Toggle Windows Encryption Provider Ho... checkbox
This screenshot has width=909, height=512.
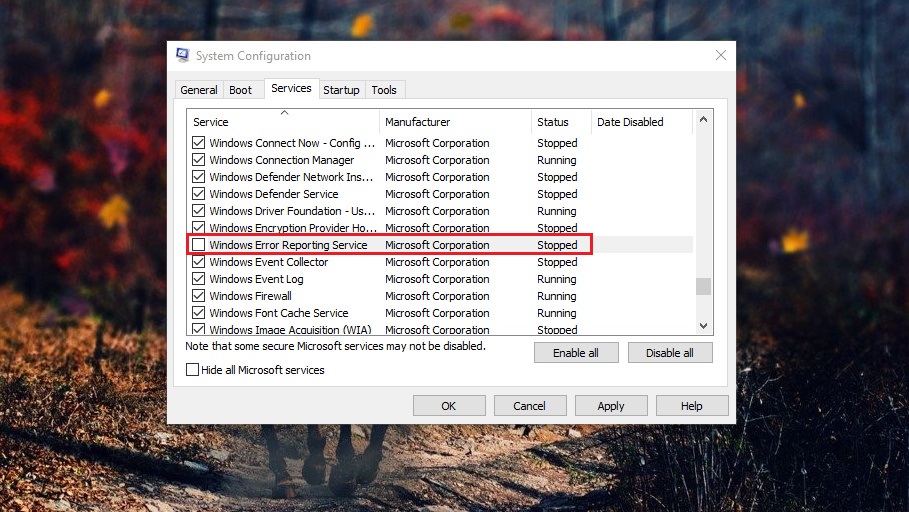pyautogui.click(x=198, y=227)
